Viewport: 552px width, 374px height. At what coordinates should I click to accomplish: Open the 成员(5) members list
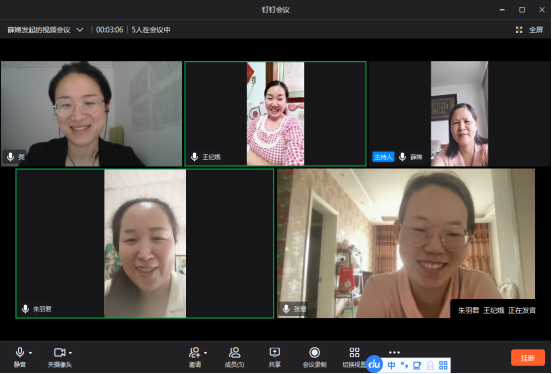(x=234, y=357)
